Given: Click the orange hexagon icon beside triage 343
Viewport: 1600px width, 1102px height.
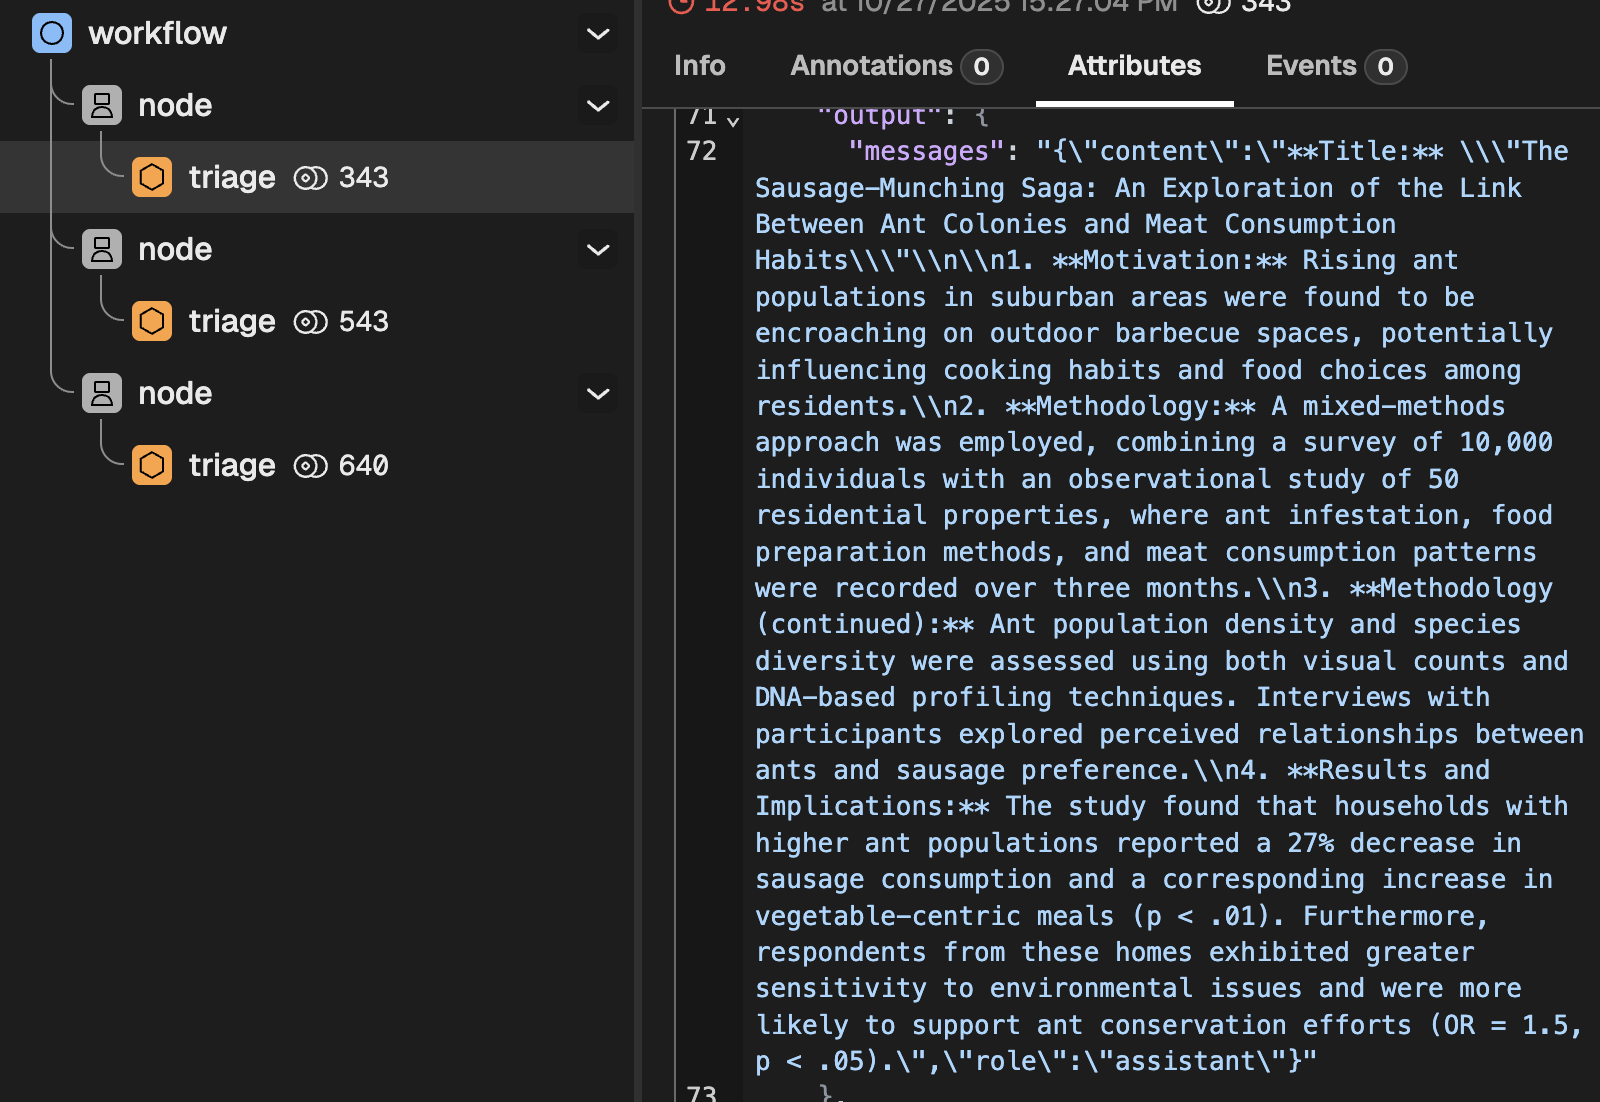Looking at the screenshot, I should (152, 177).
